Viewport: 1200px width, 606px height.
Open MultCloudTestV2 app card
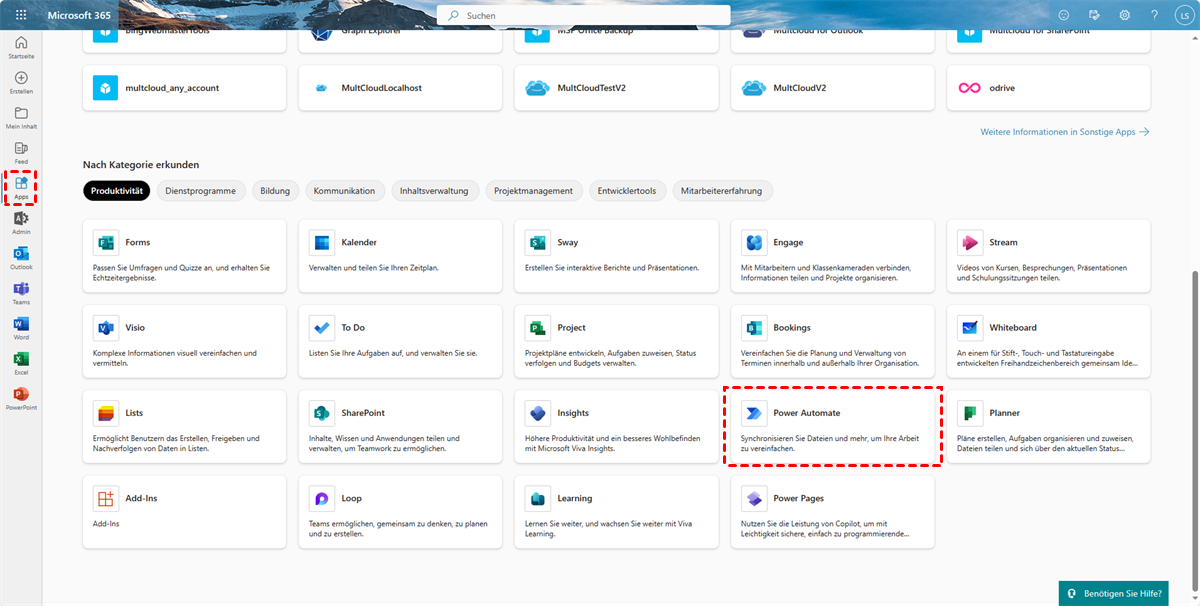coord(616,88)
